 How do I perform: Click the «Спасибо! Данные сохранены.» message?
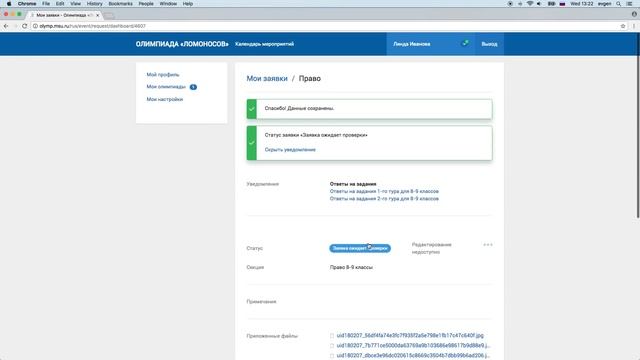click(299, 108)
